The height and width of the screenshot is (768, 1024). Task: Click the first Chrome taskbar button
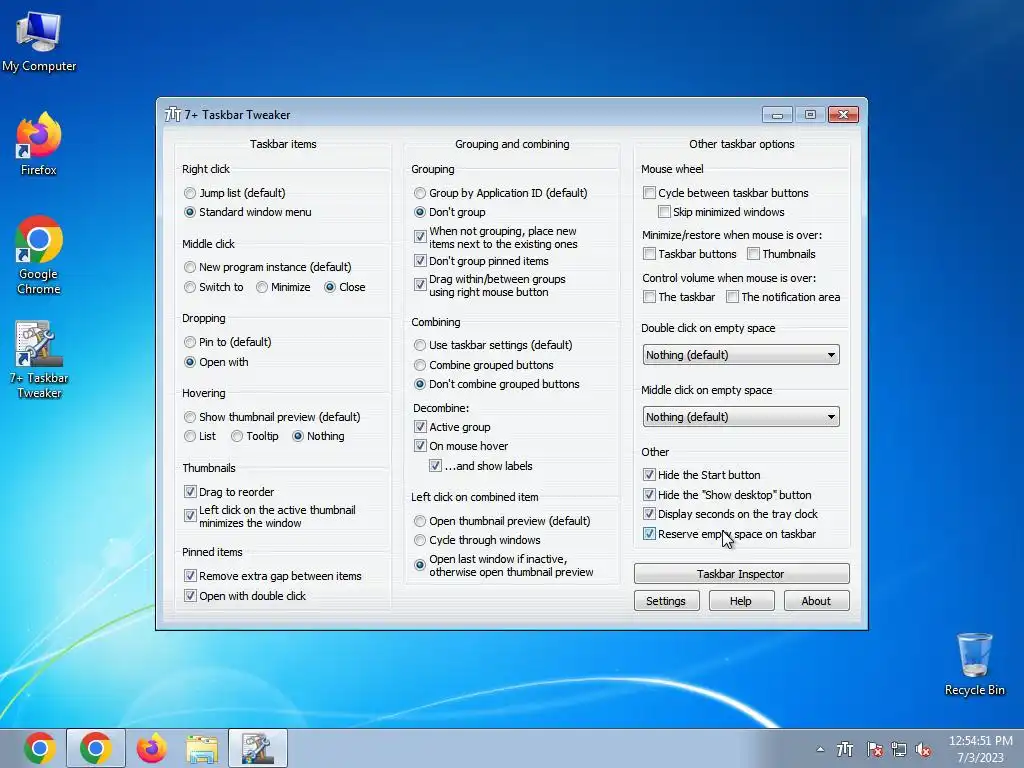coord(40,748)
